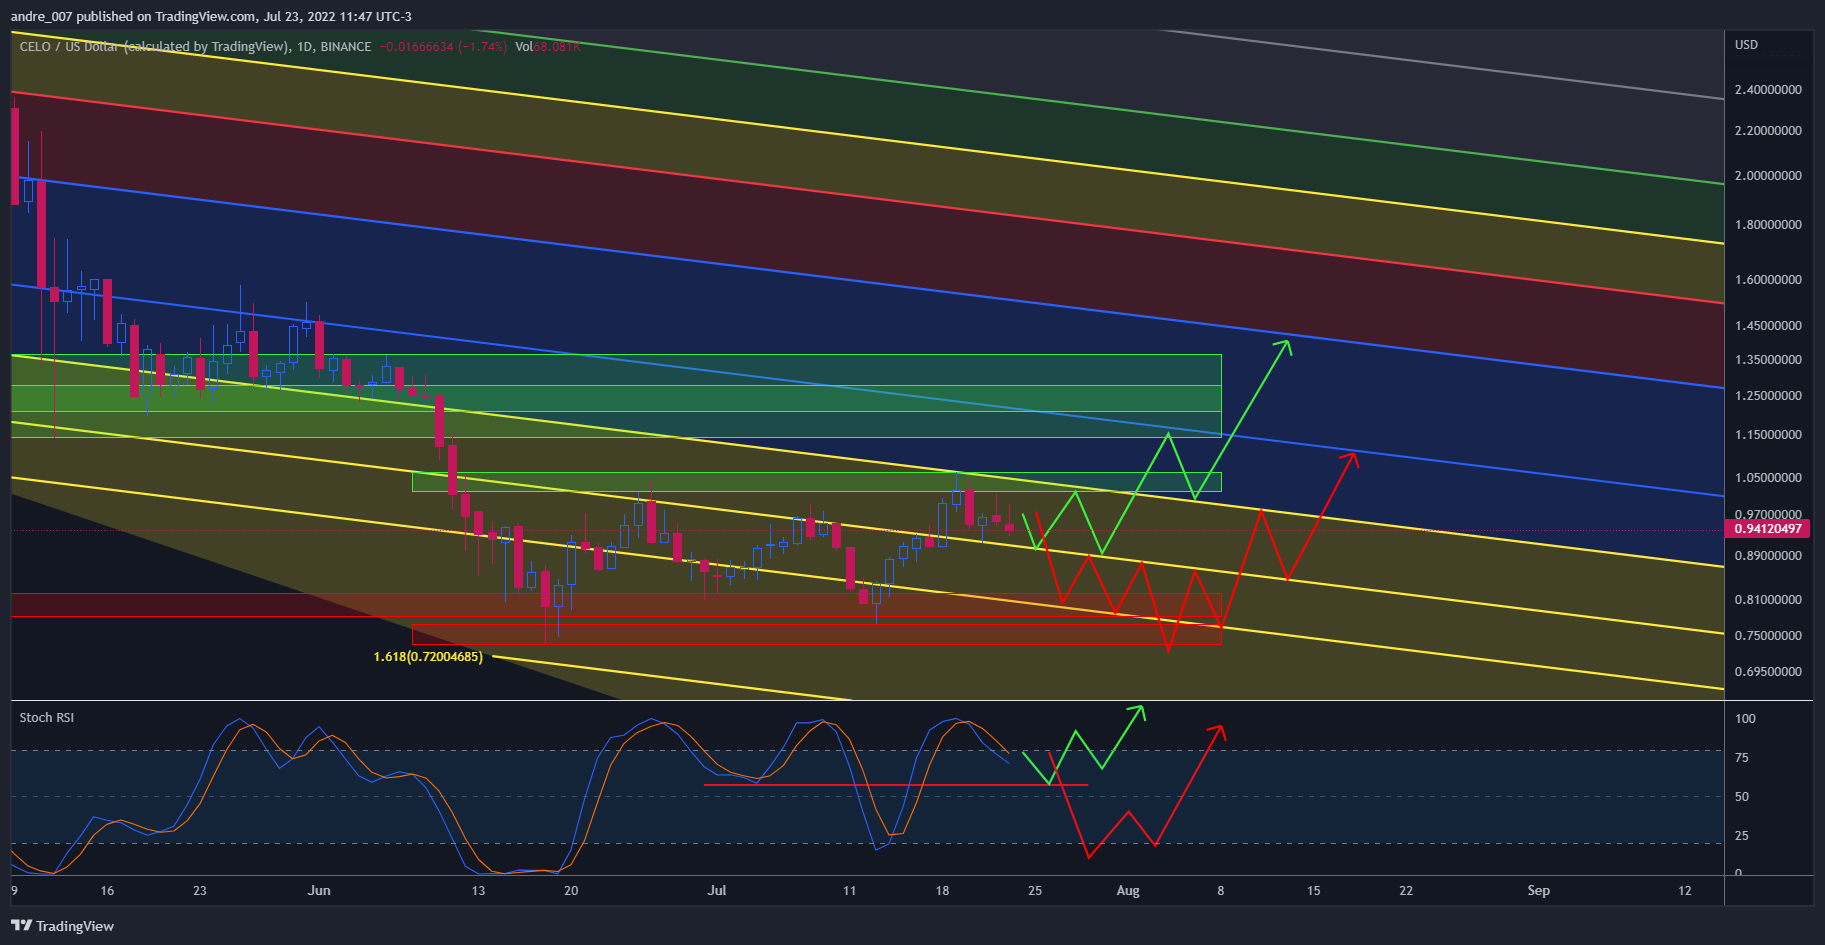
Task: Click the 0.81000000 price axis label
Action: (x=1768, y=600)
